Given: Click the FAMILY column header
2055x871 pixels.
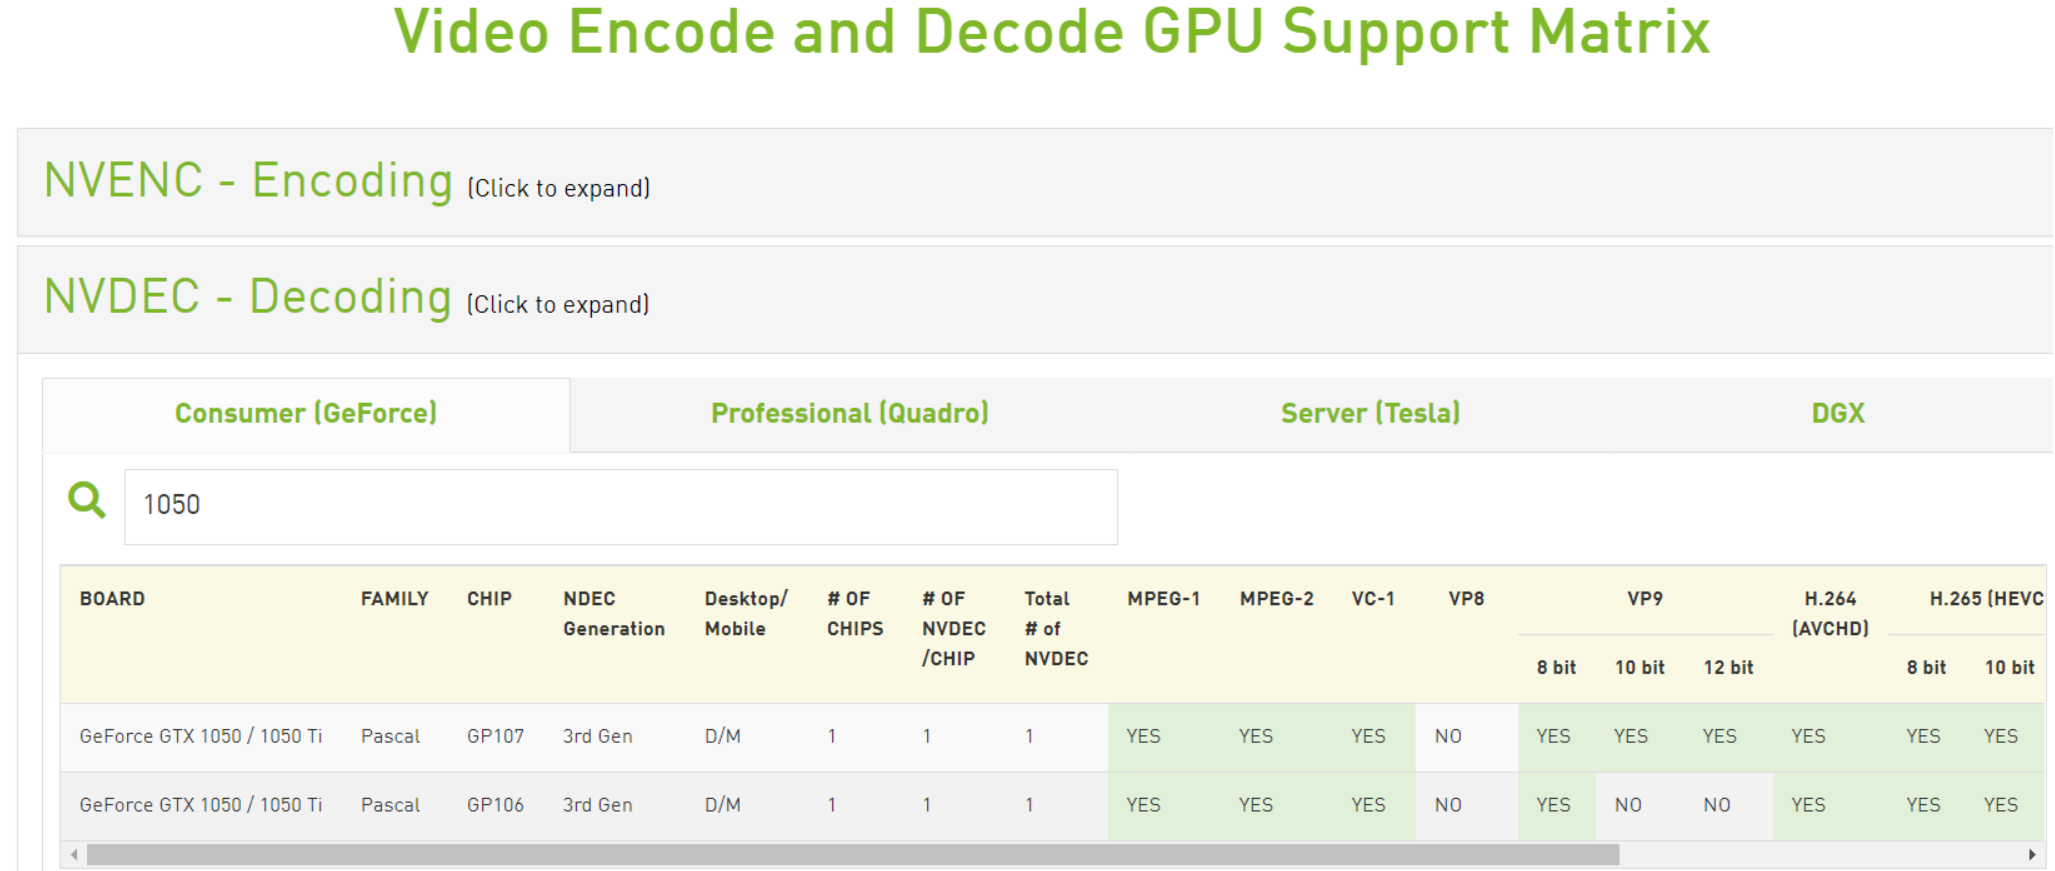Looking at the screenshot, I should [x=394, y=599].
